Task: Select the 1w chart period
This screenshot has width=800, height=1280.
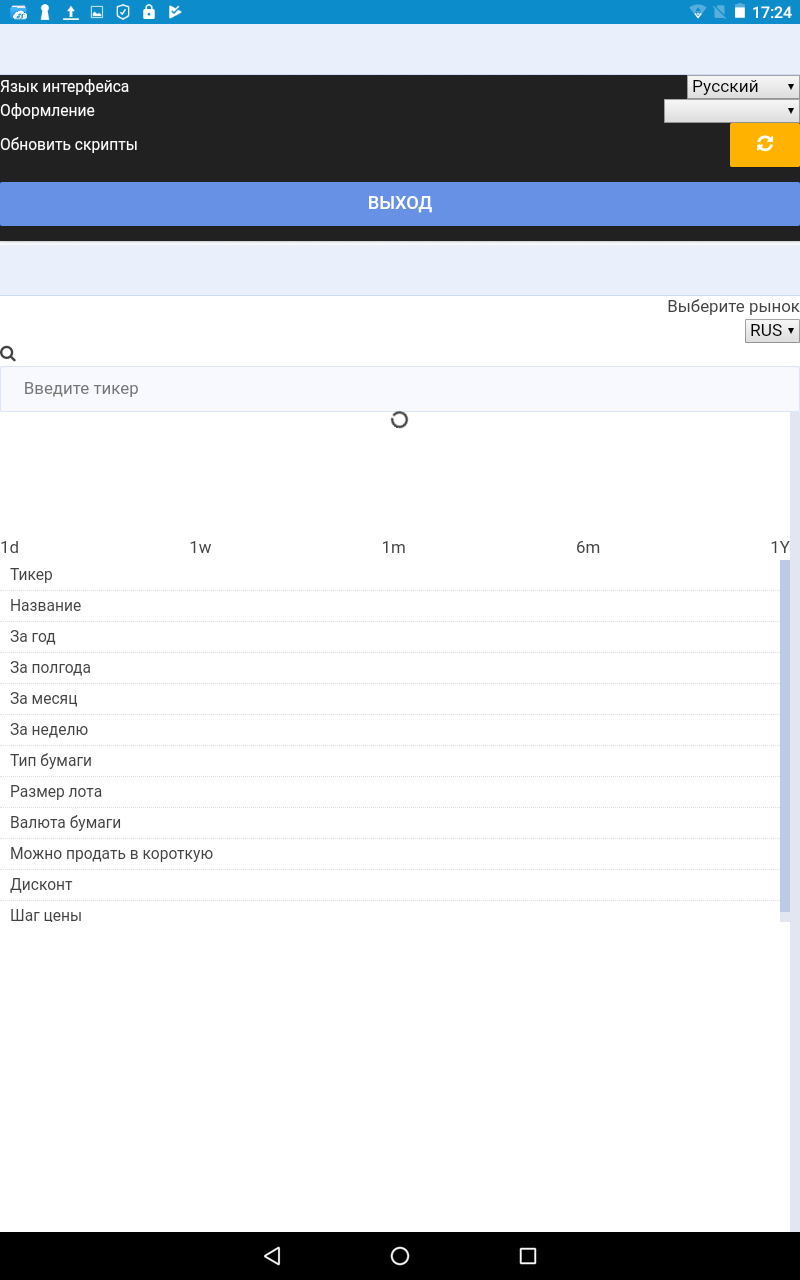Action: [x=200, y=547]
